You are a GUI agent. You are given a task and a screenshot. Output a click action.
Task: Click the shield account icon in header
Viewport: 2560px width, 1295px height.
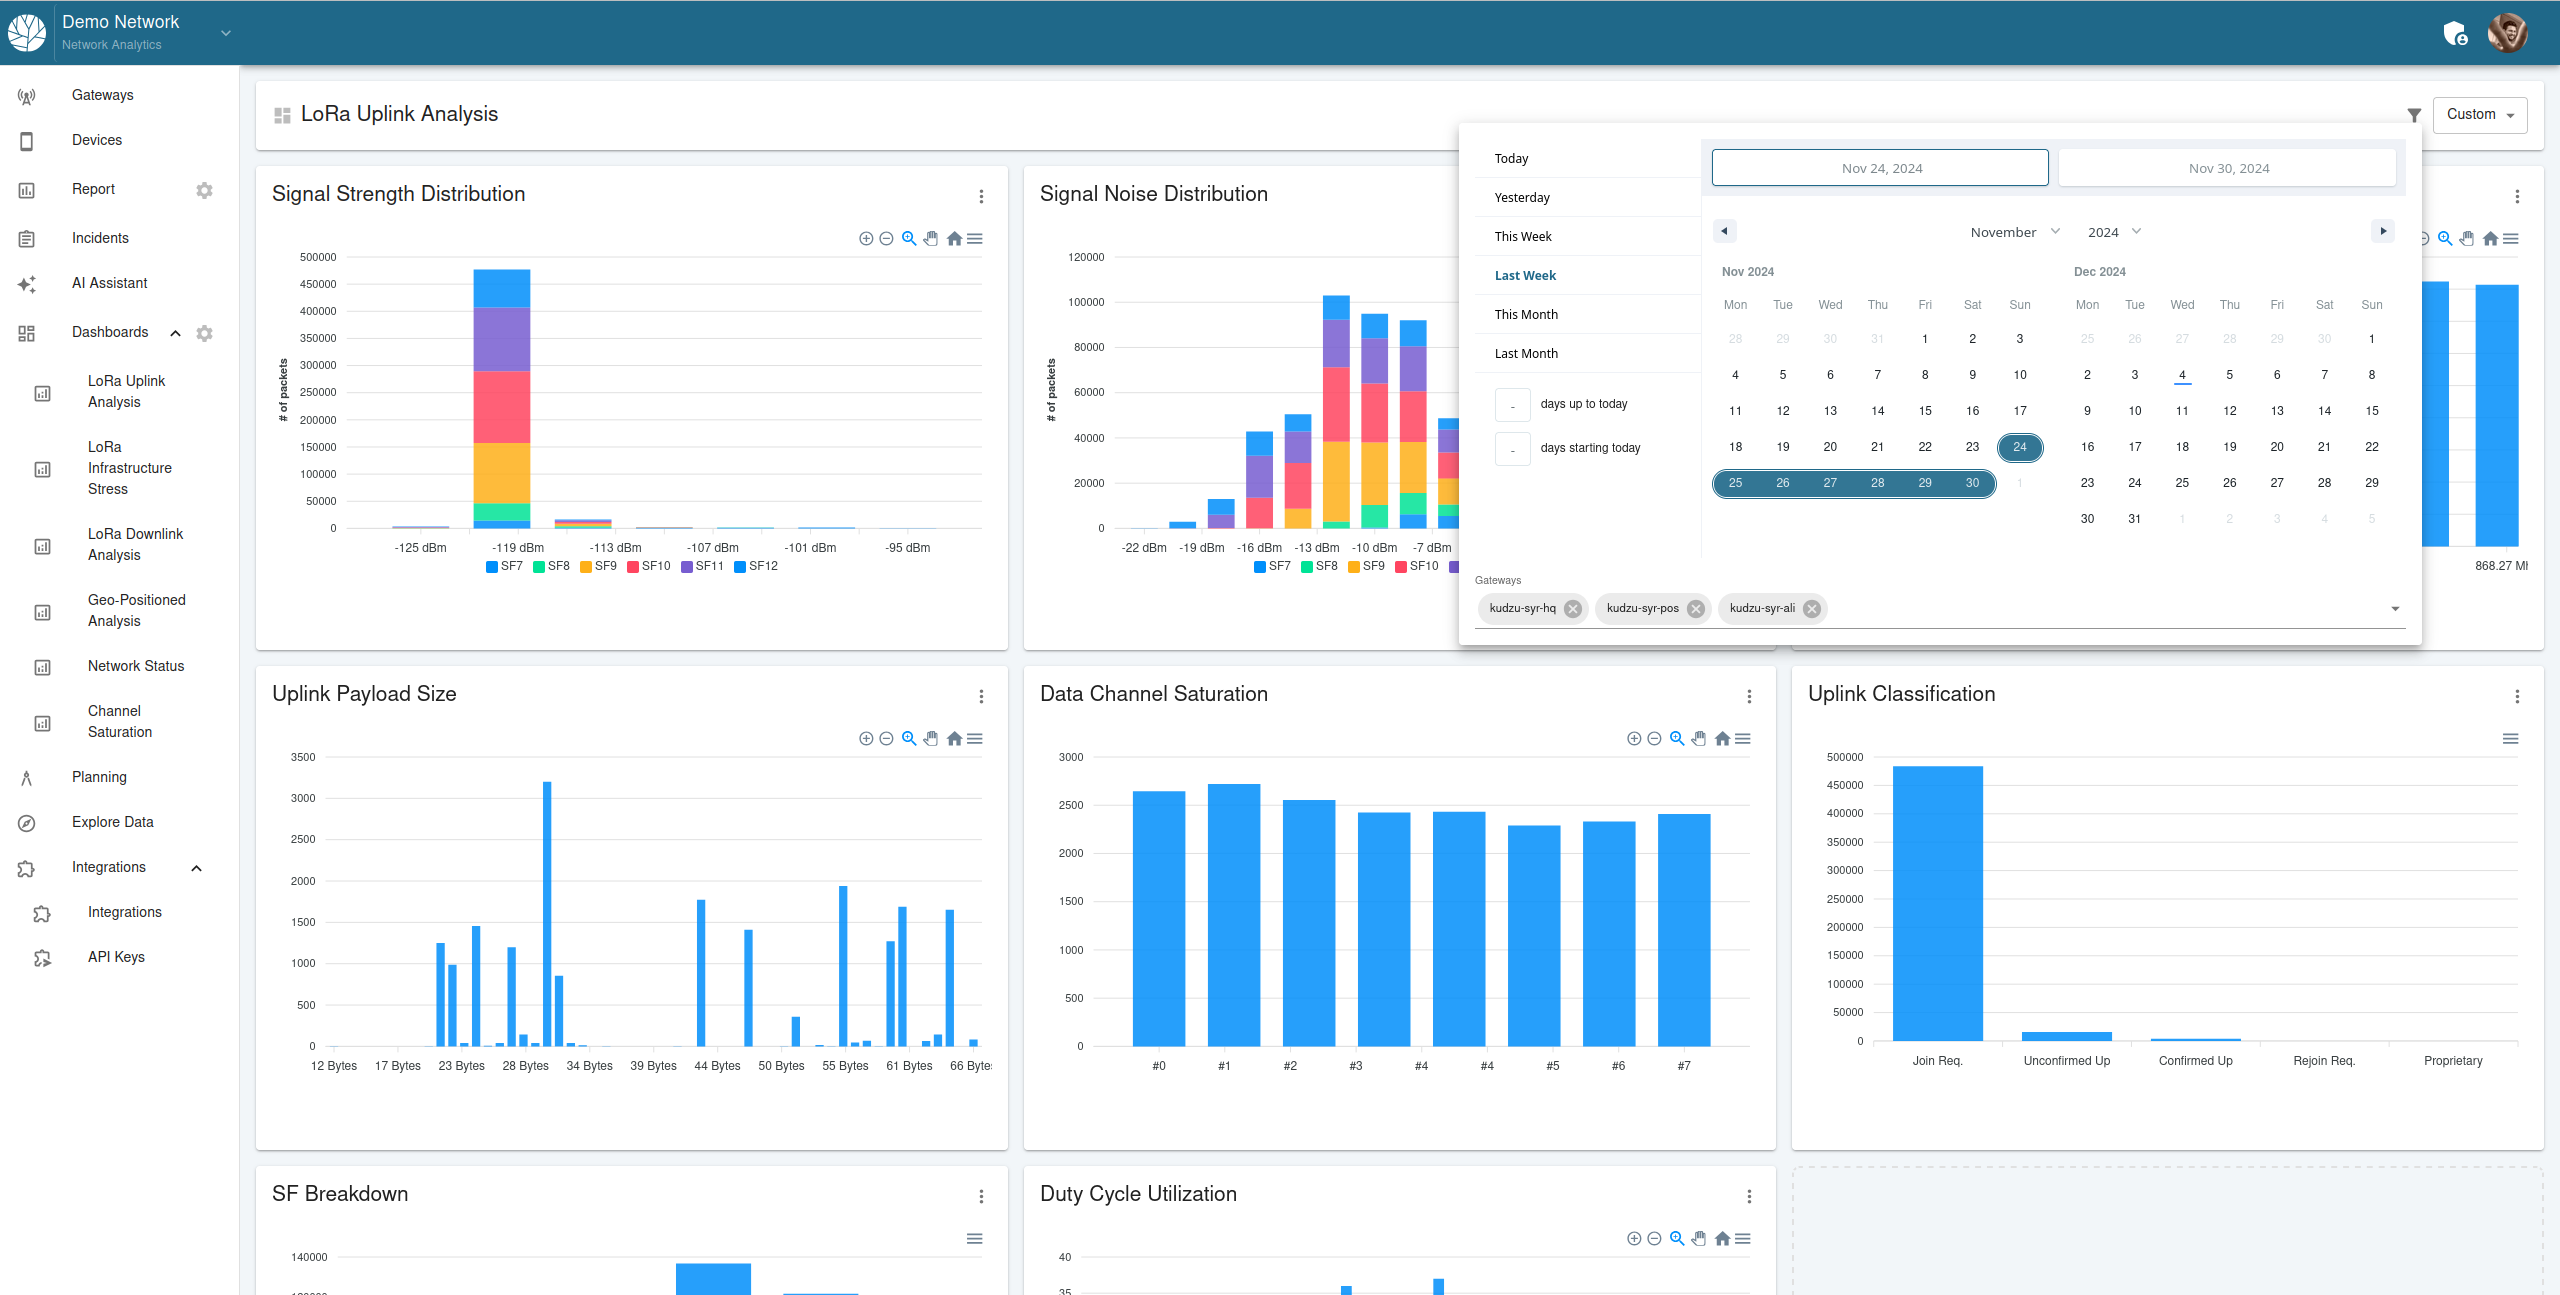coord(2455,34)
